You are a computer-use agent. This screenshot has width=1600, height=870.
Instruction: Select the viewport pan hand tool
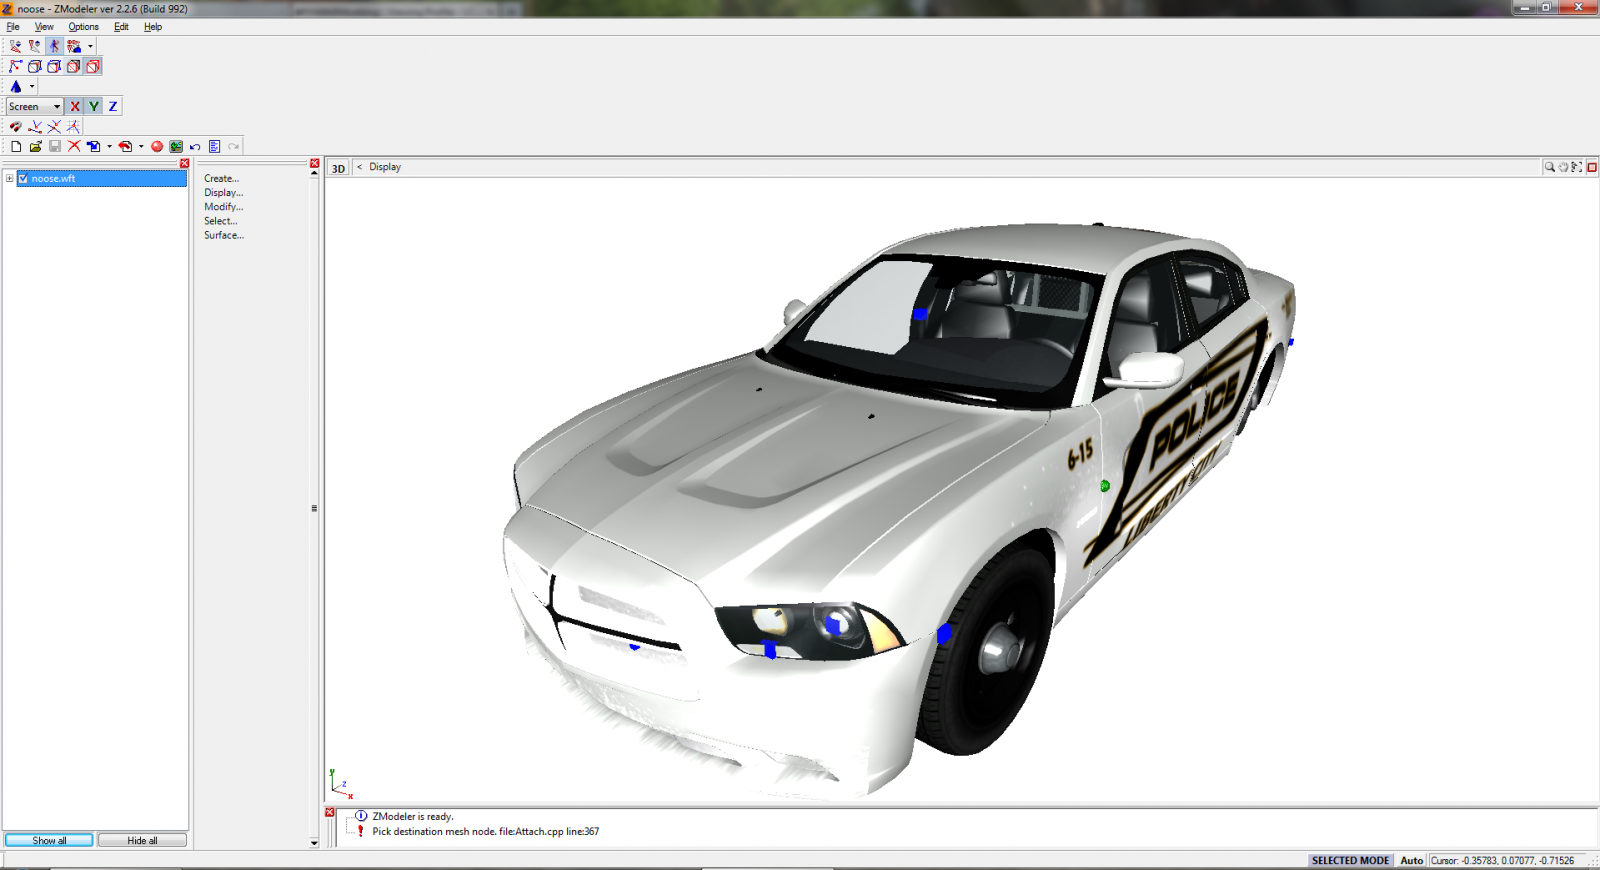click(1563, 167)
